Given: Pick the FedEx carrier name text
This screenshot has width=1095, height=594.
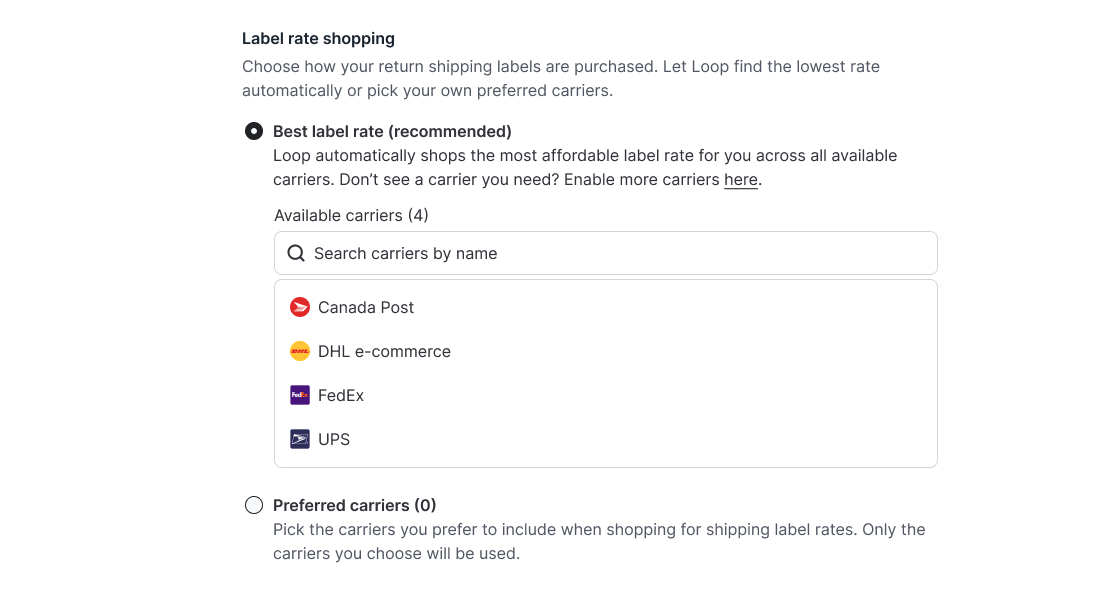Looking at the screenshot, I should [x=341, y=395].
